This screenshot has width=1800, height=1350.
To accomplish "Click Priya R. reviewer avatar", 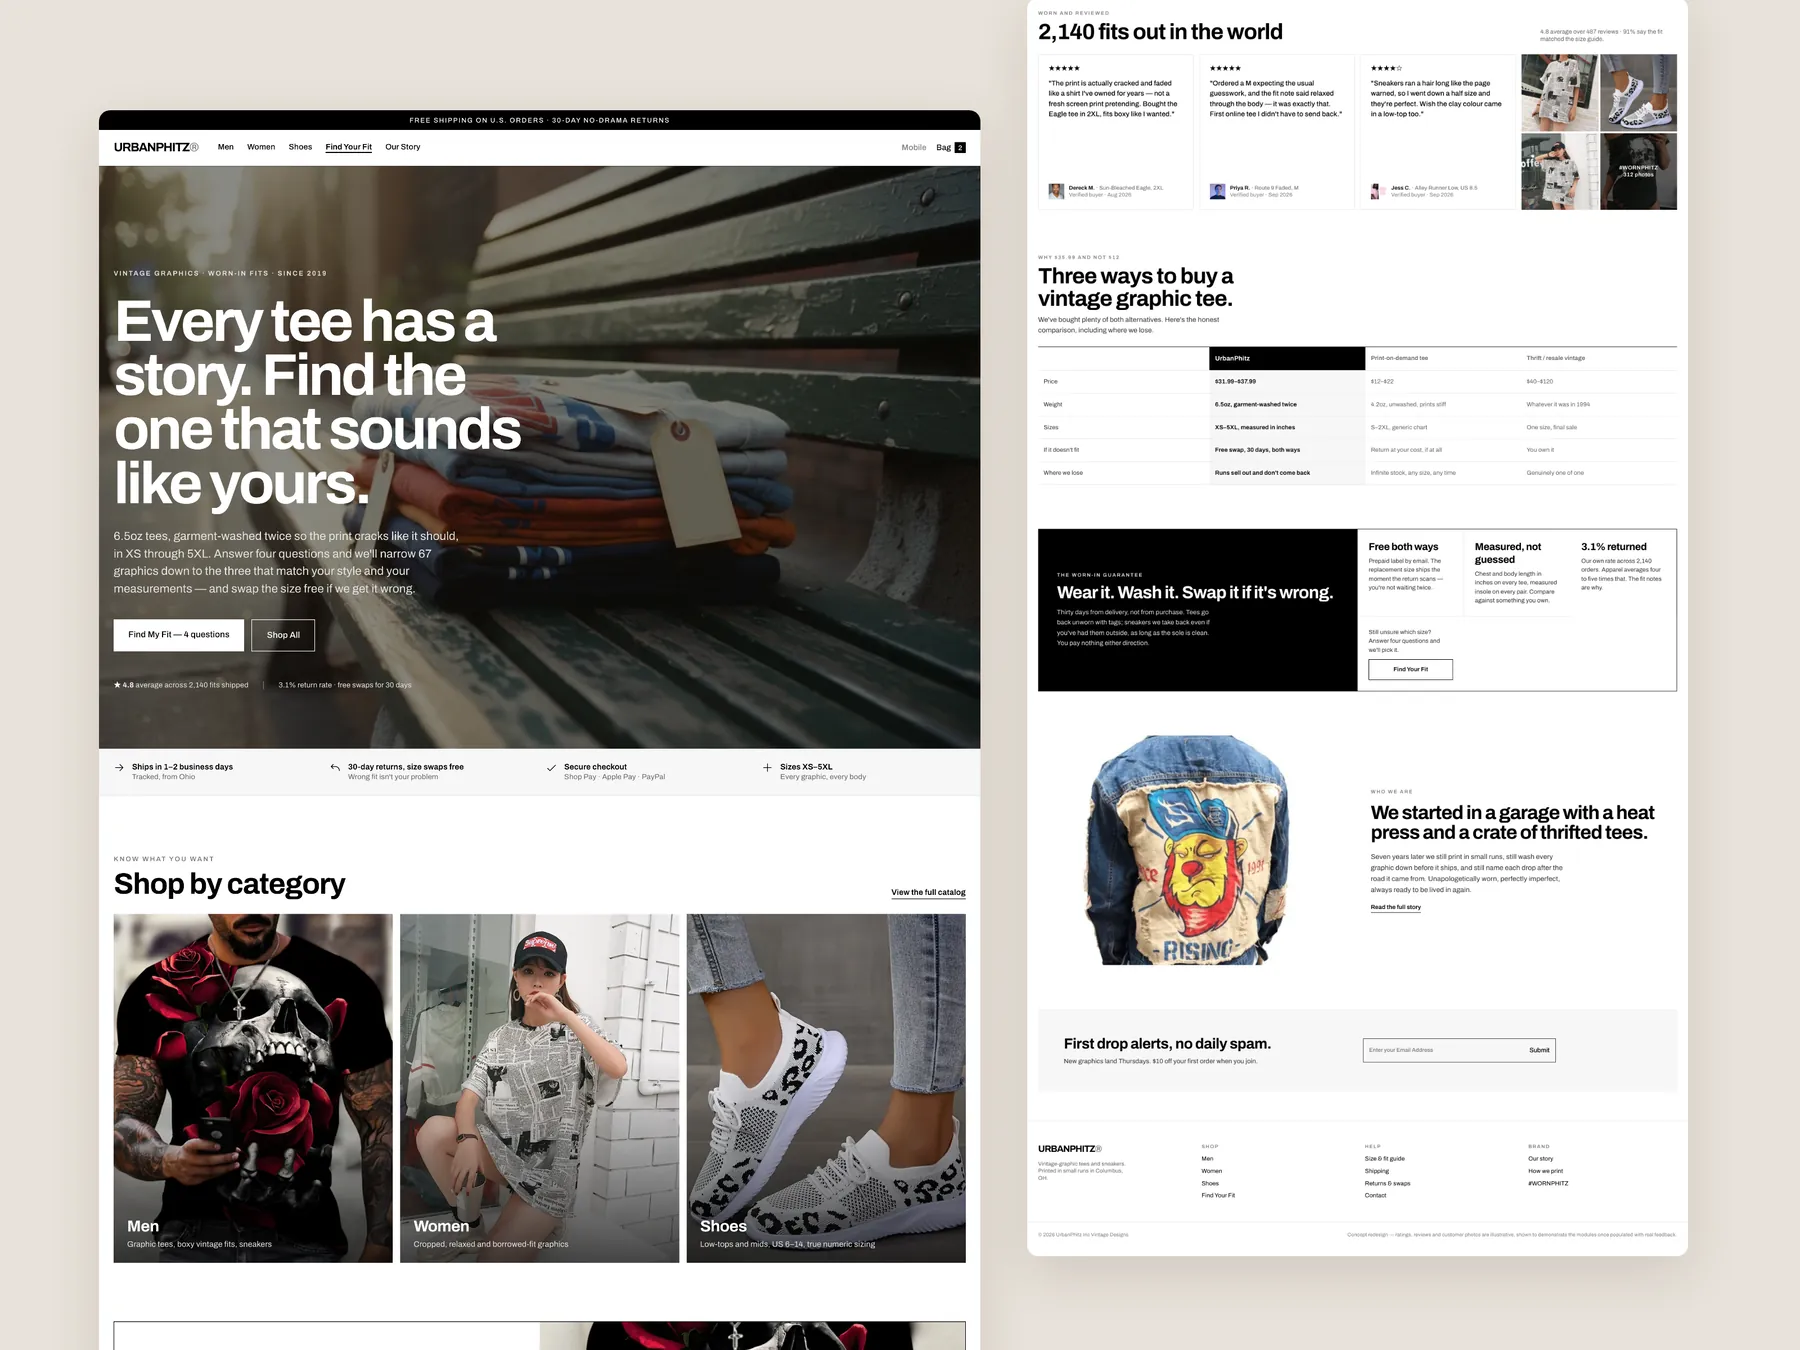I will pyautogui.click(x=1217, y=191).
